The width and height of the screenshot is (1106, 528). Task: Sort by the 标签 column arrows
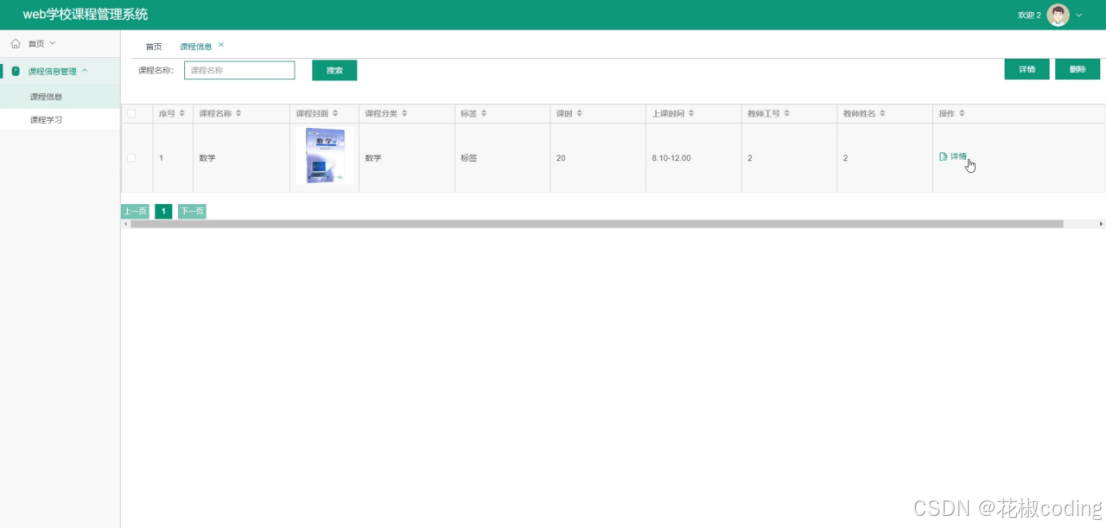[x=484, y=113]
